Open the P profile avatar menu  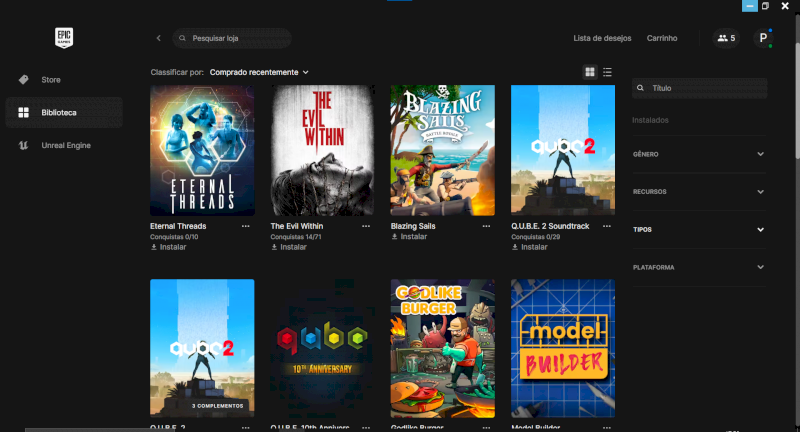pyautogui.click(x=763, y=38)
